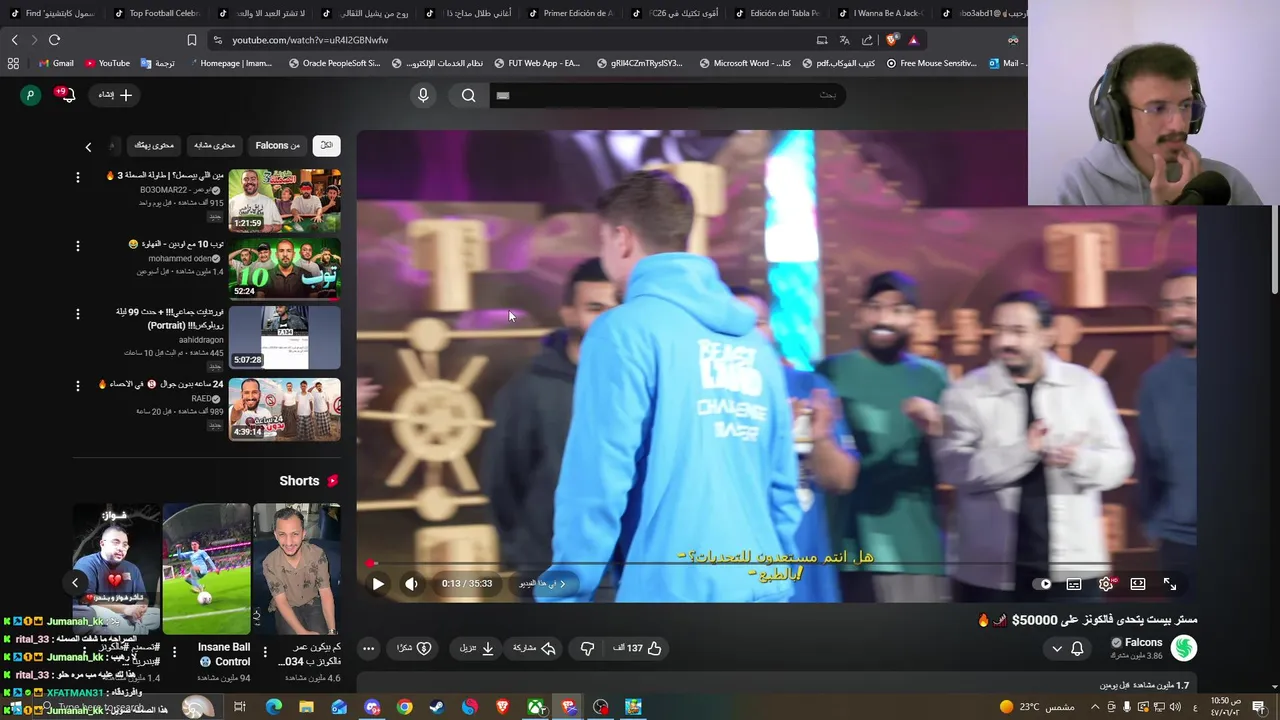Select the الكل filter chip
This screenshot has height=720, width=1280.
(326, 145)
